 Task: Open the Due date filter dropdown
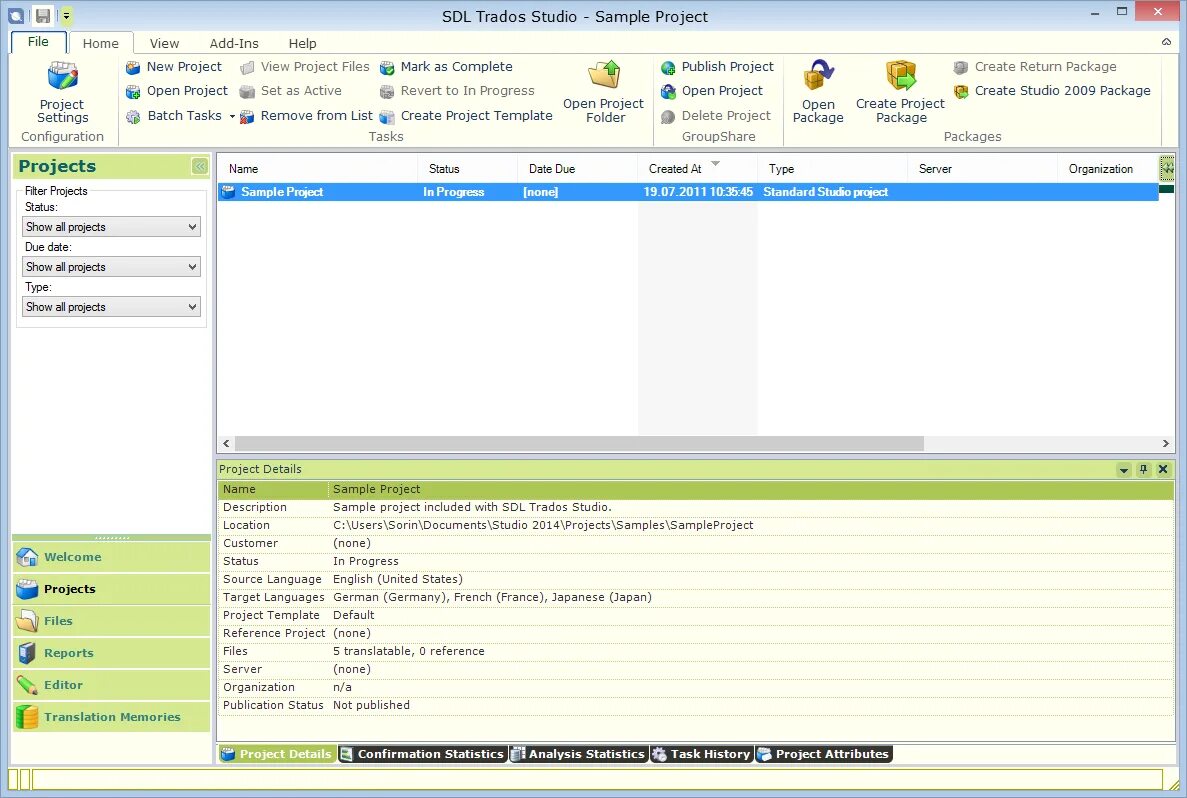[111, 267]
